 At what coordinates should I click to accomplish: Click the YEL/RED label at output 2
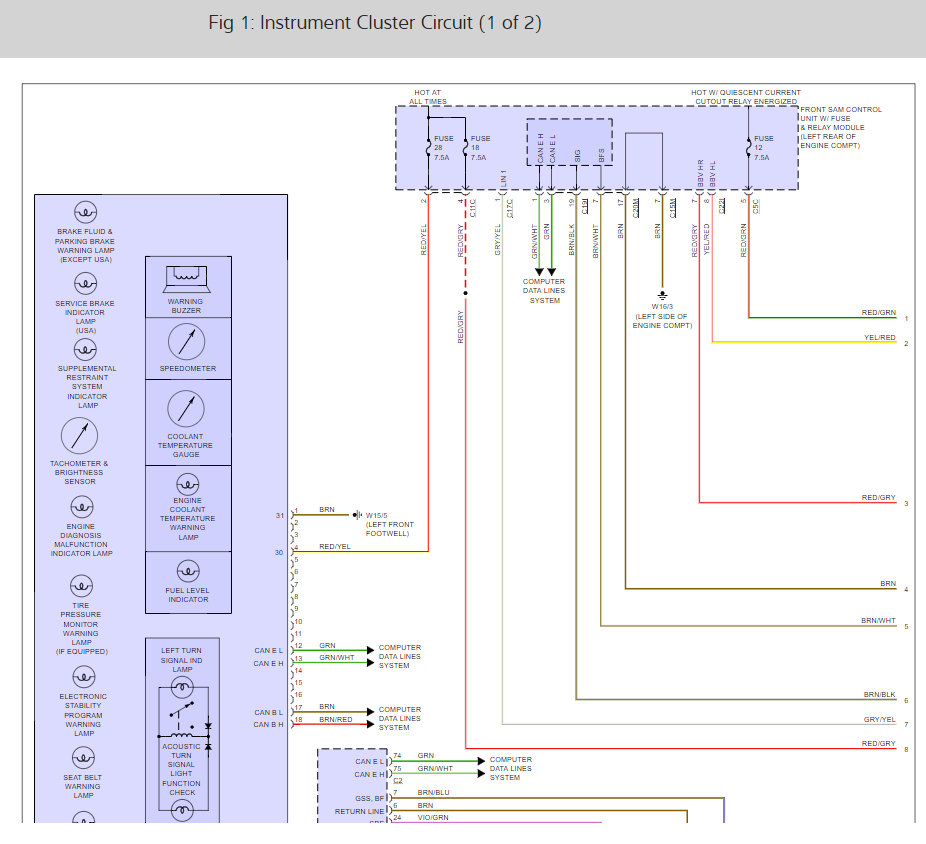pyautogui.click(x=880, y=337)
